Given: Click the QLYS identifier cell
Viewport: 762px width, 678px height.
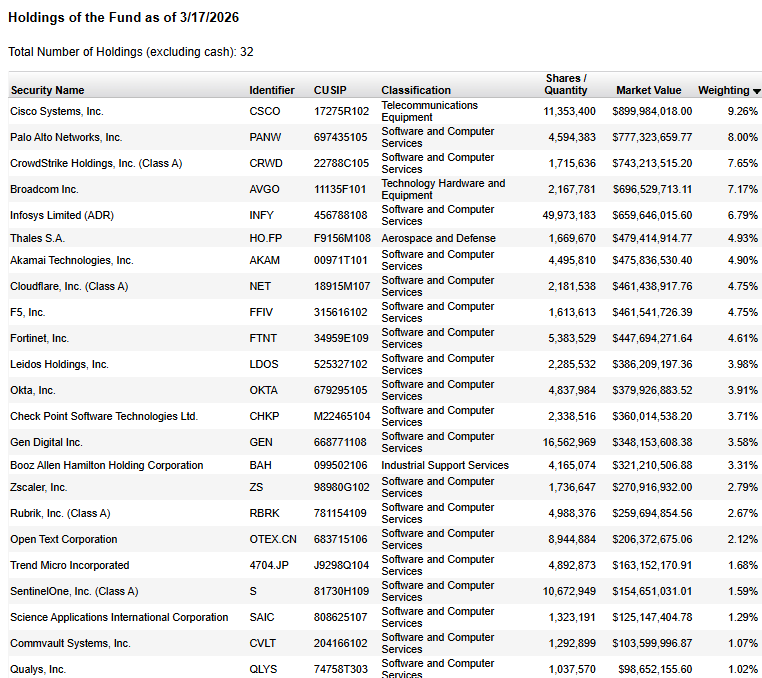Looking at the screenshot, I should pyautogui.click(x=263, y=670).
